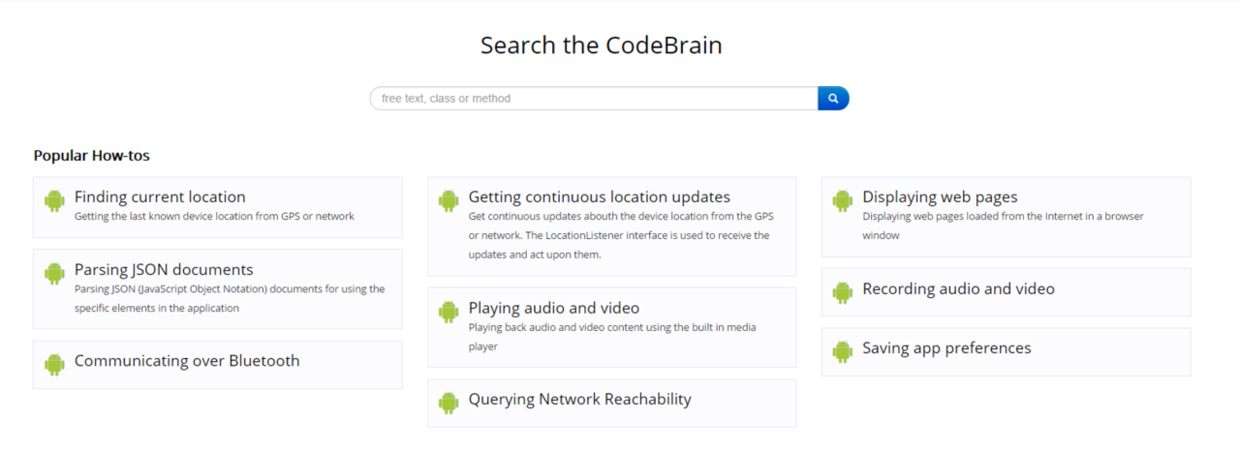Image resolution: width=1240 pixels, height=450 pixels.
Task: Click the Popular How-tos heading
Action: [x=92, y=156]
